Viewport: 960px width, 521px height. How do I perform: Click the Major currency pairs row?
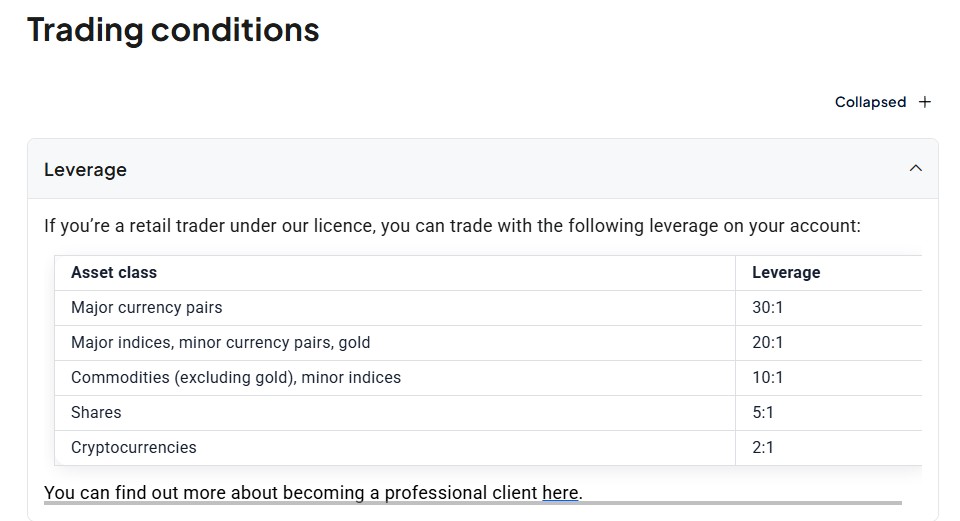488,308
